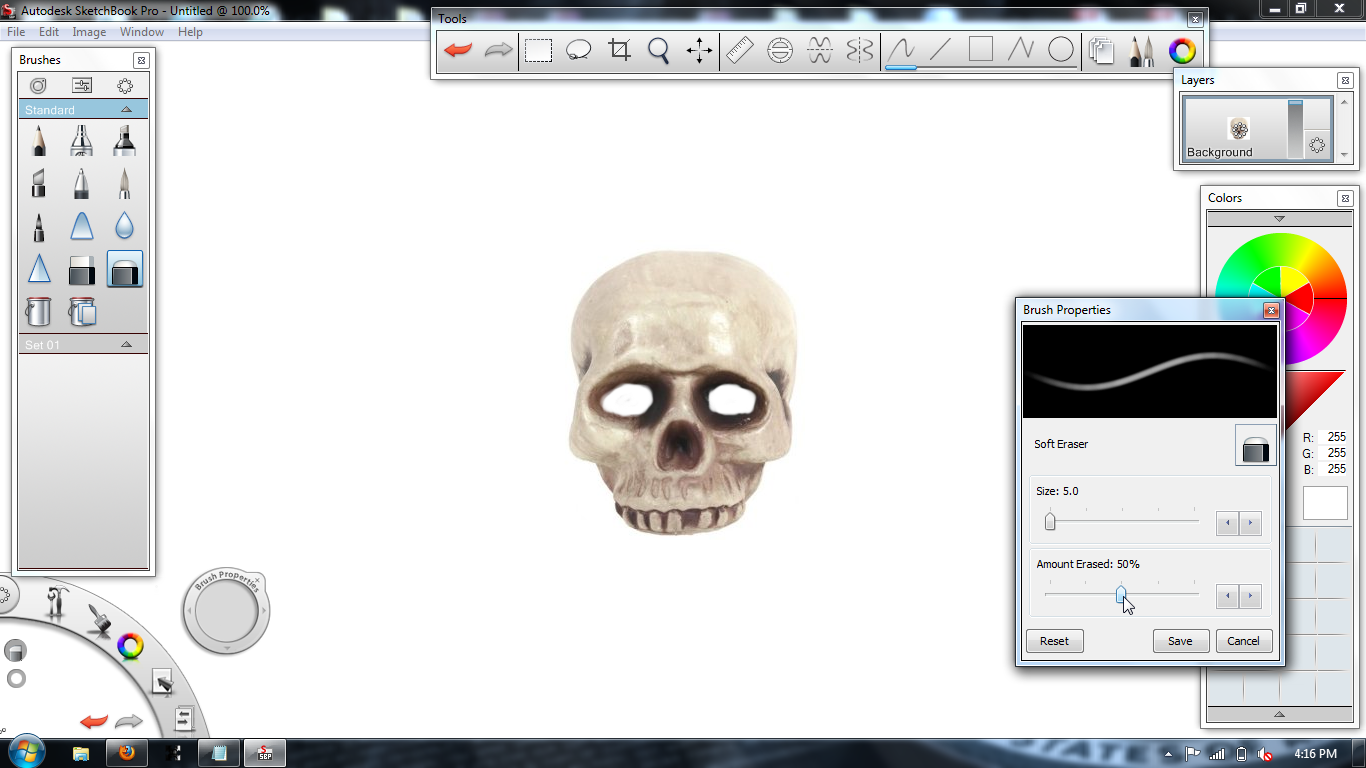Expand Colors panel top arrow

(1279, 219)
